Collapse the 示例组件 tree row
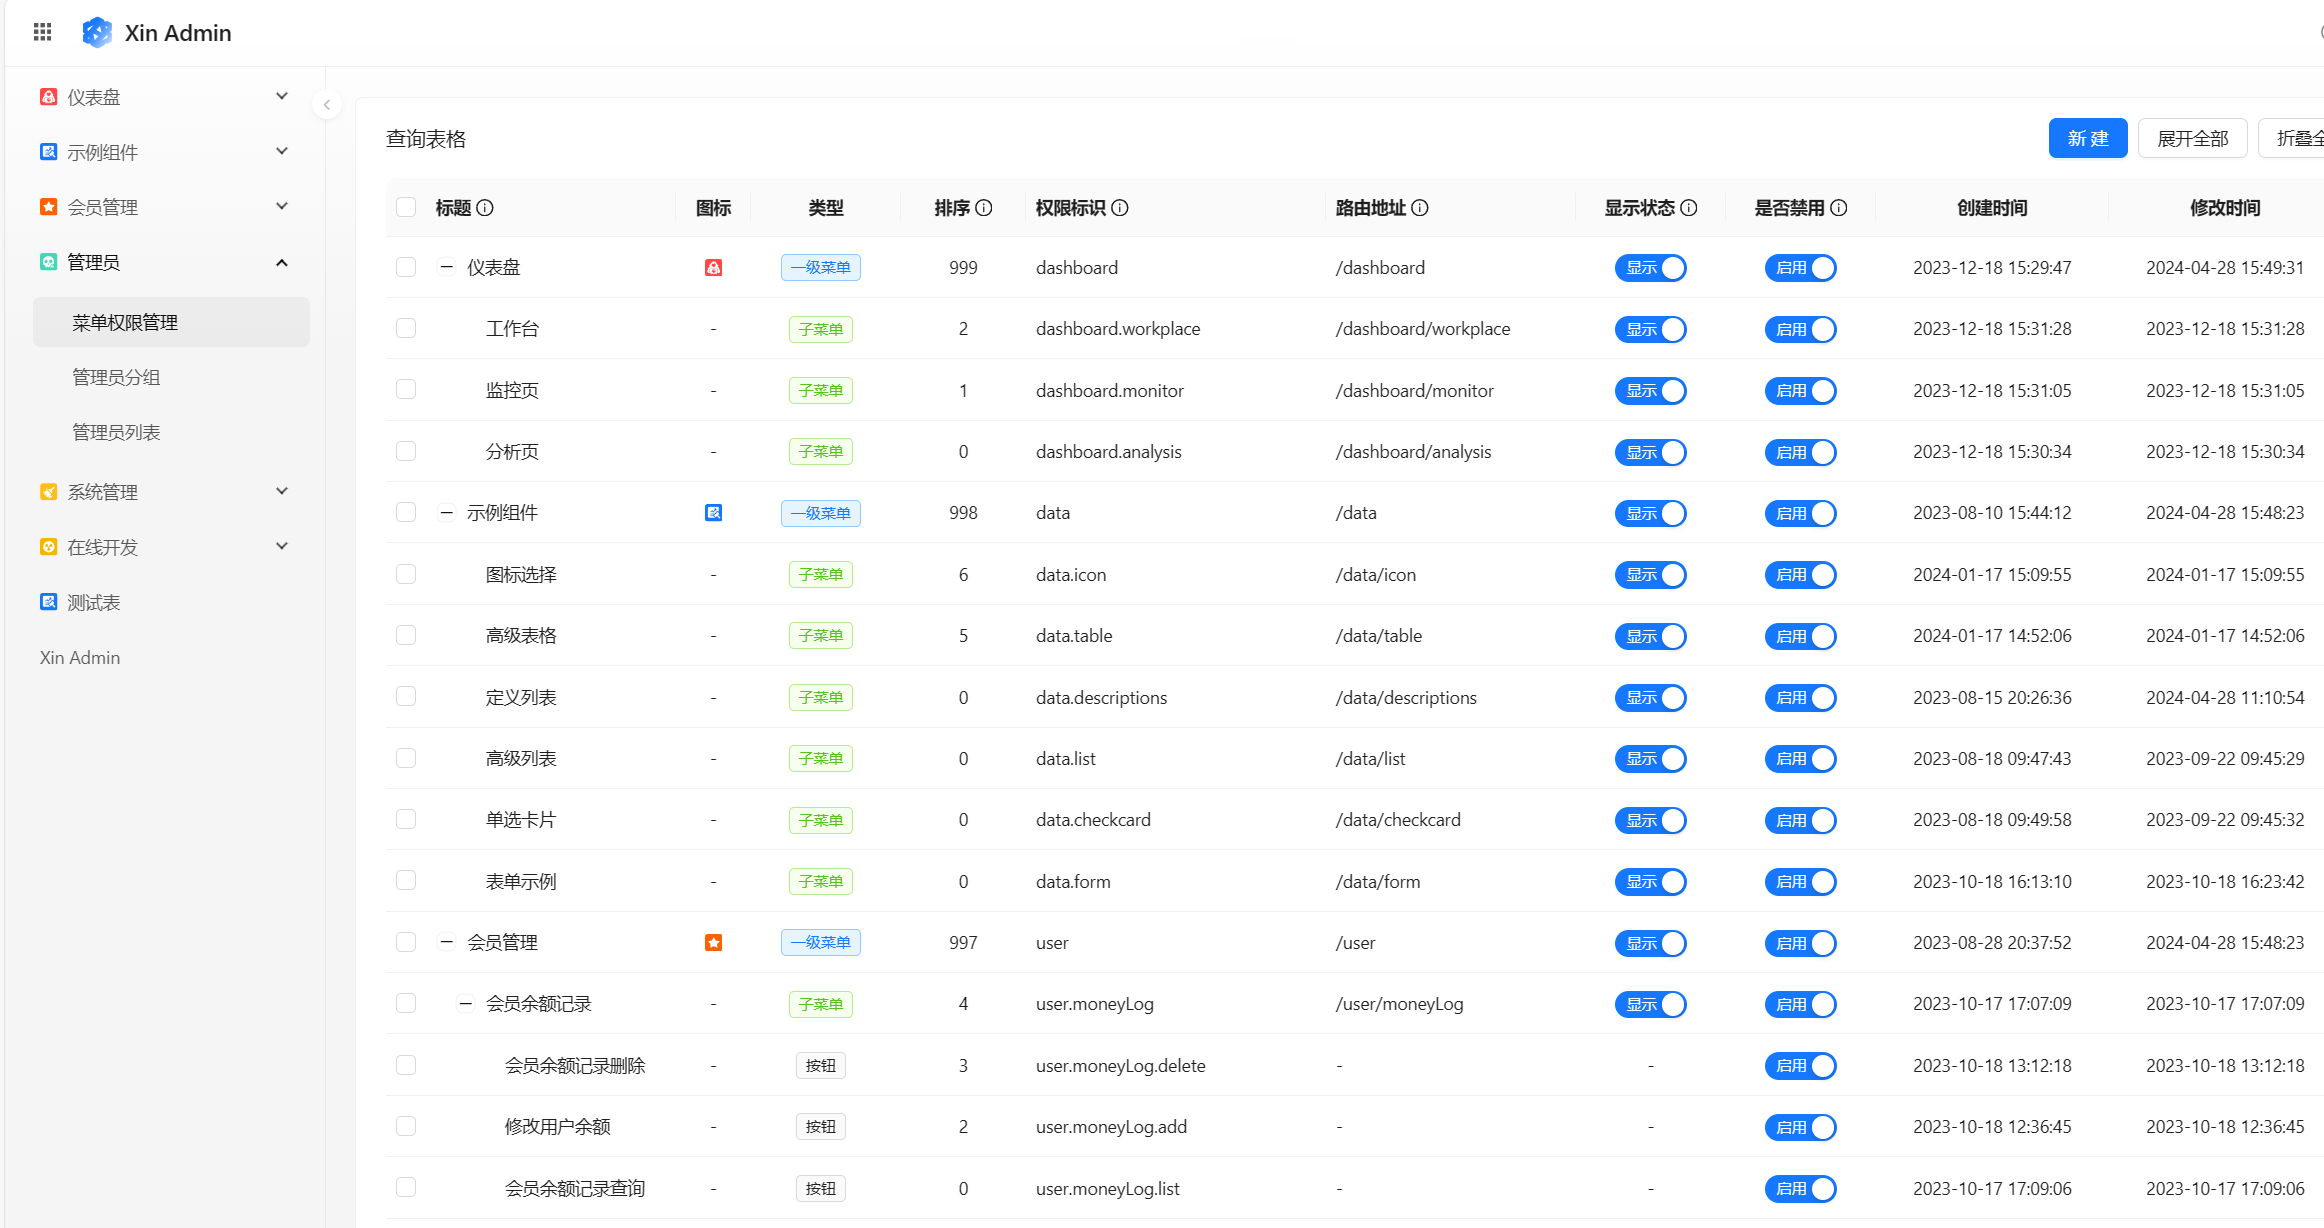Viewport: 2324px width, 1228px height. coord(447,513)
